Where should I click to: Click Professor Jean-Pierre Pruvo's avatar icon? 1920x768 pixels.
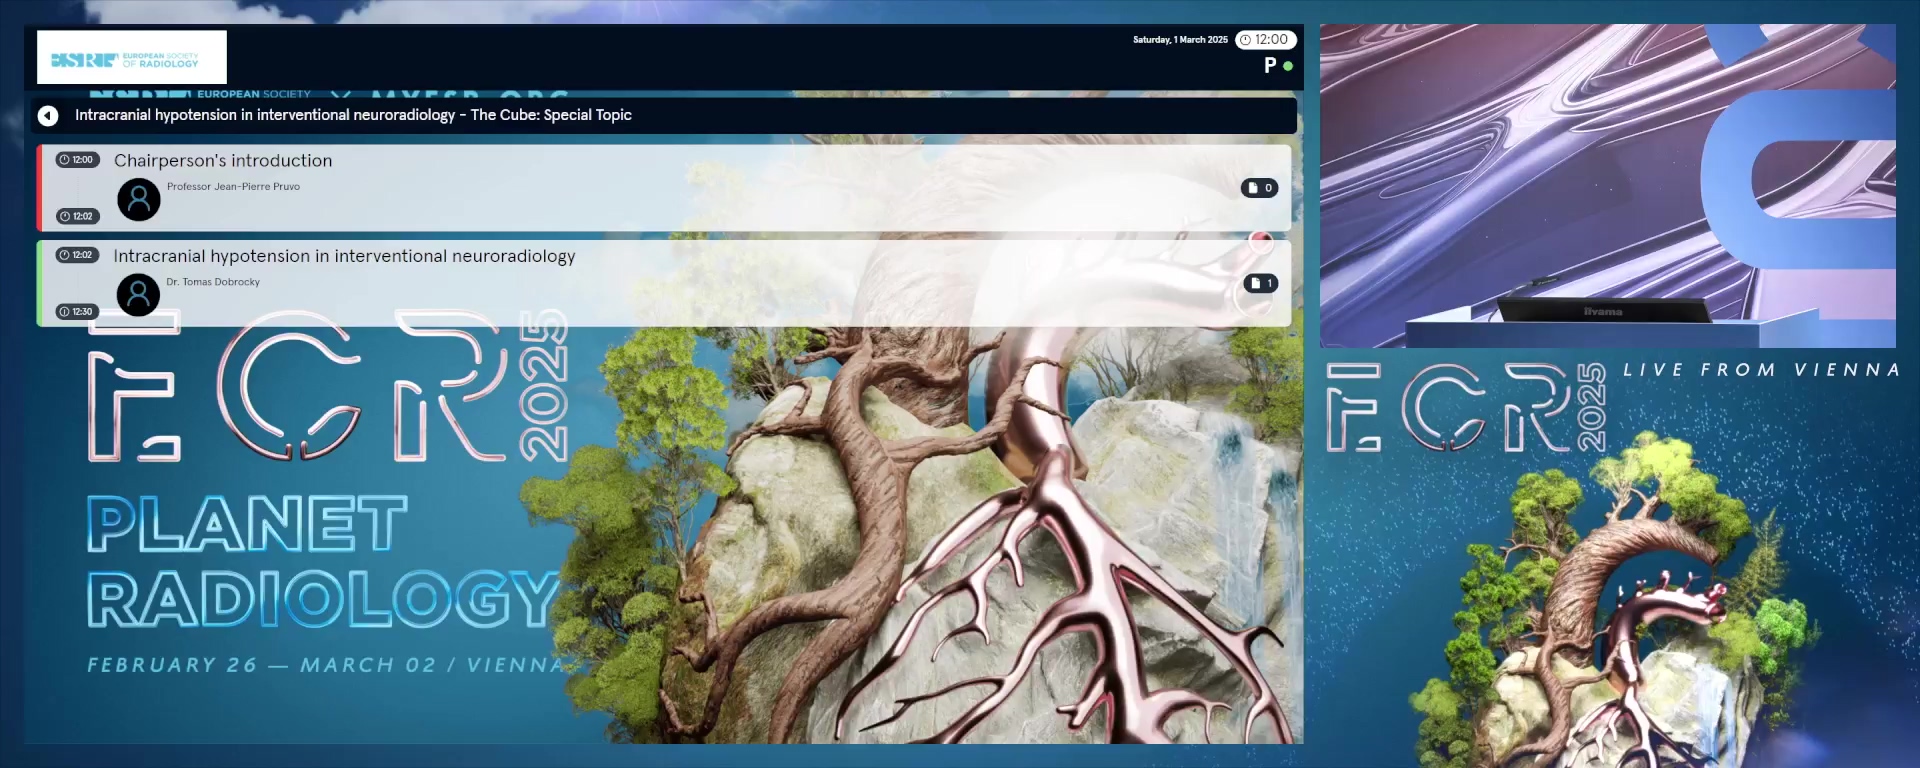pyautogui.click(x=139, y=199)
